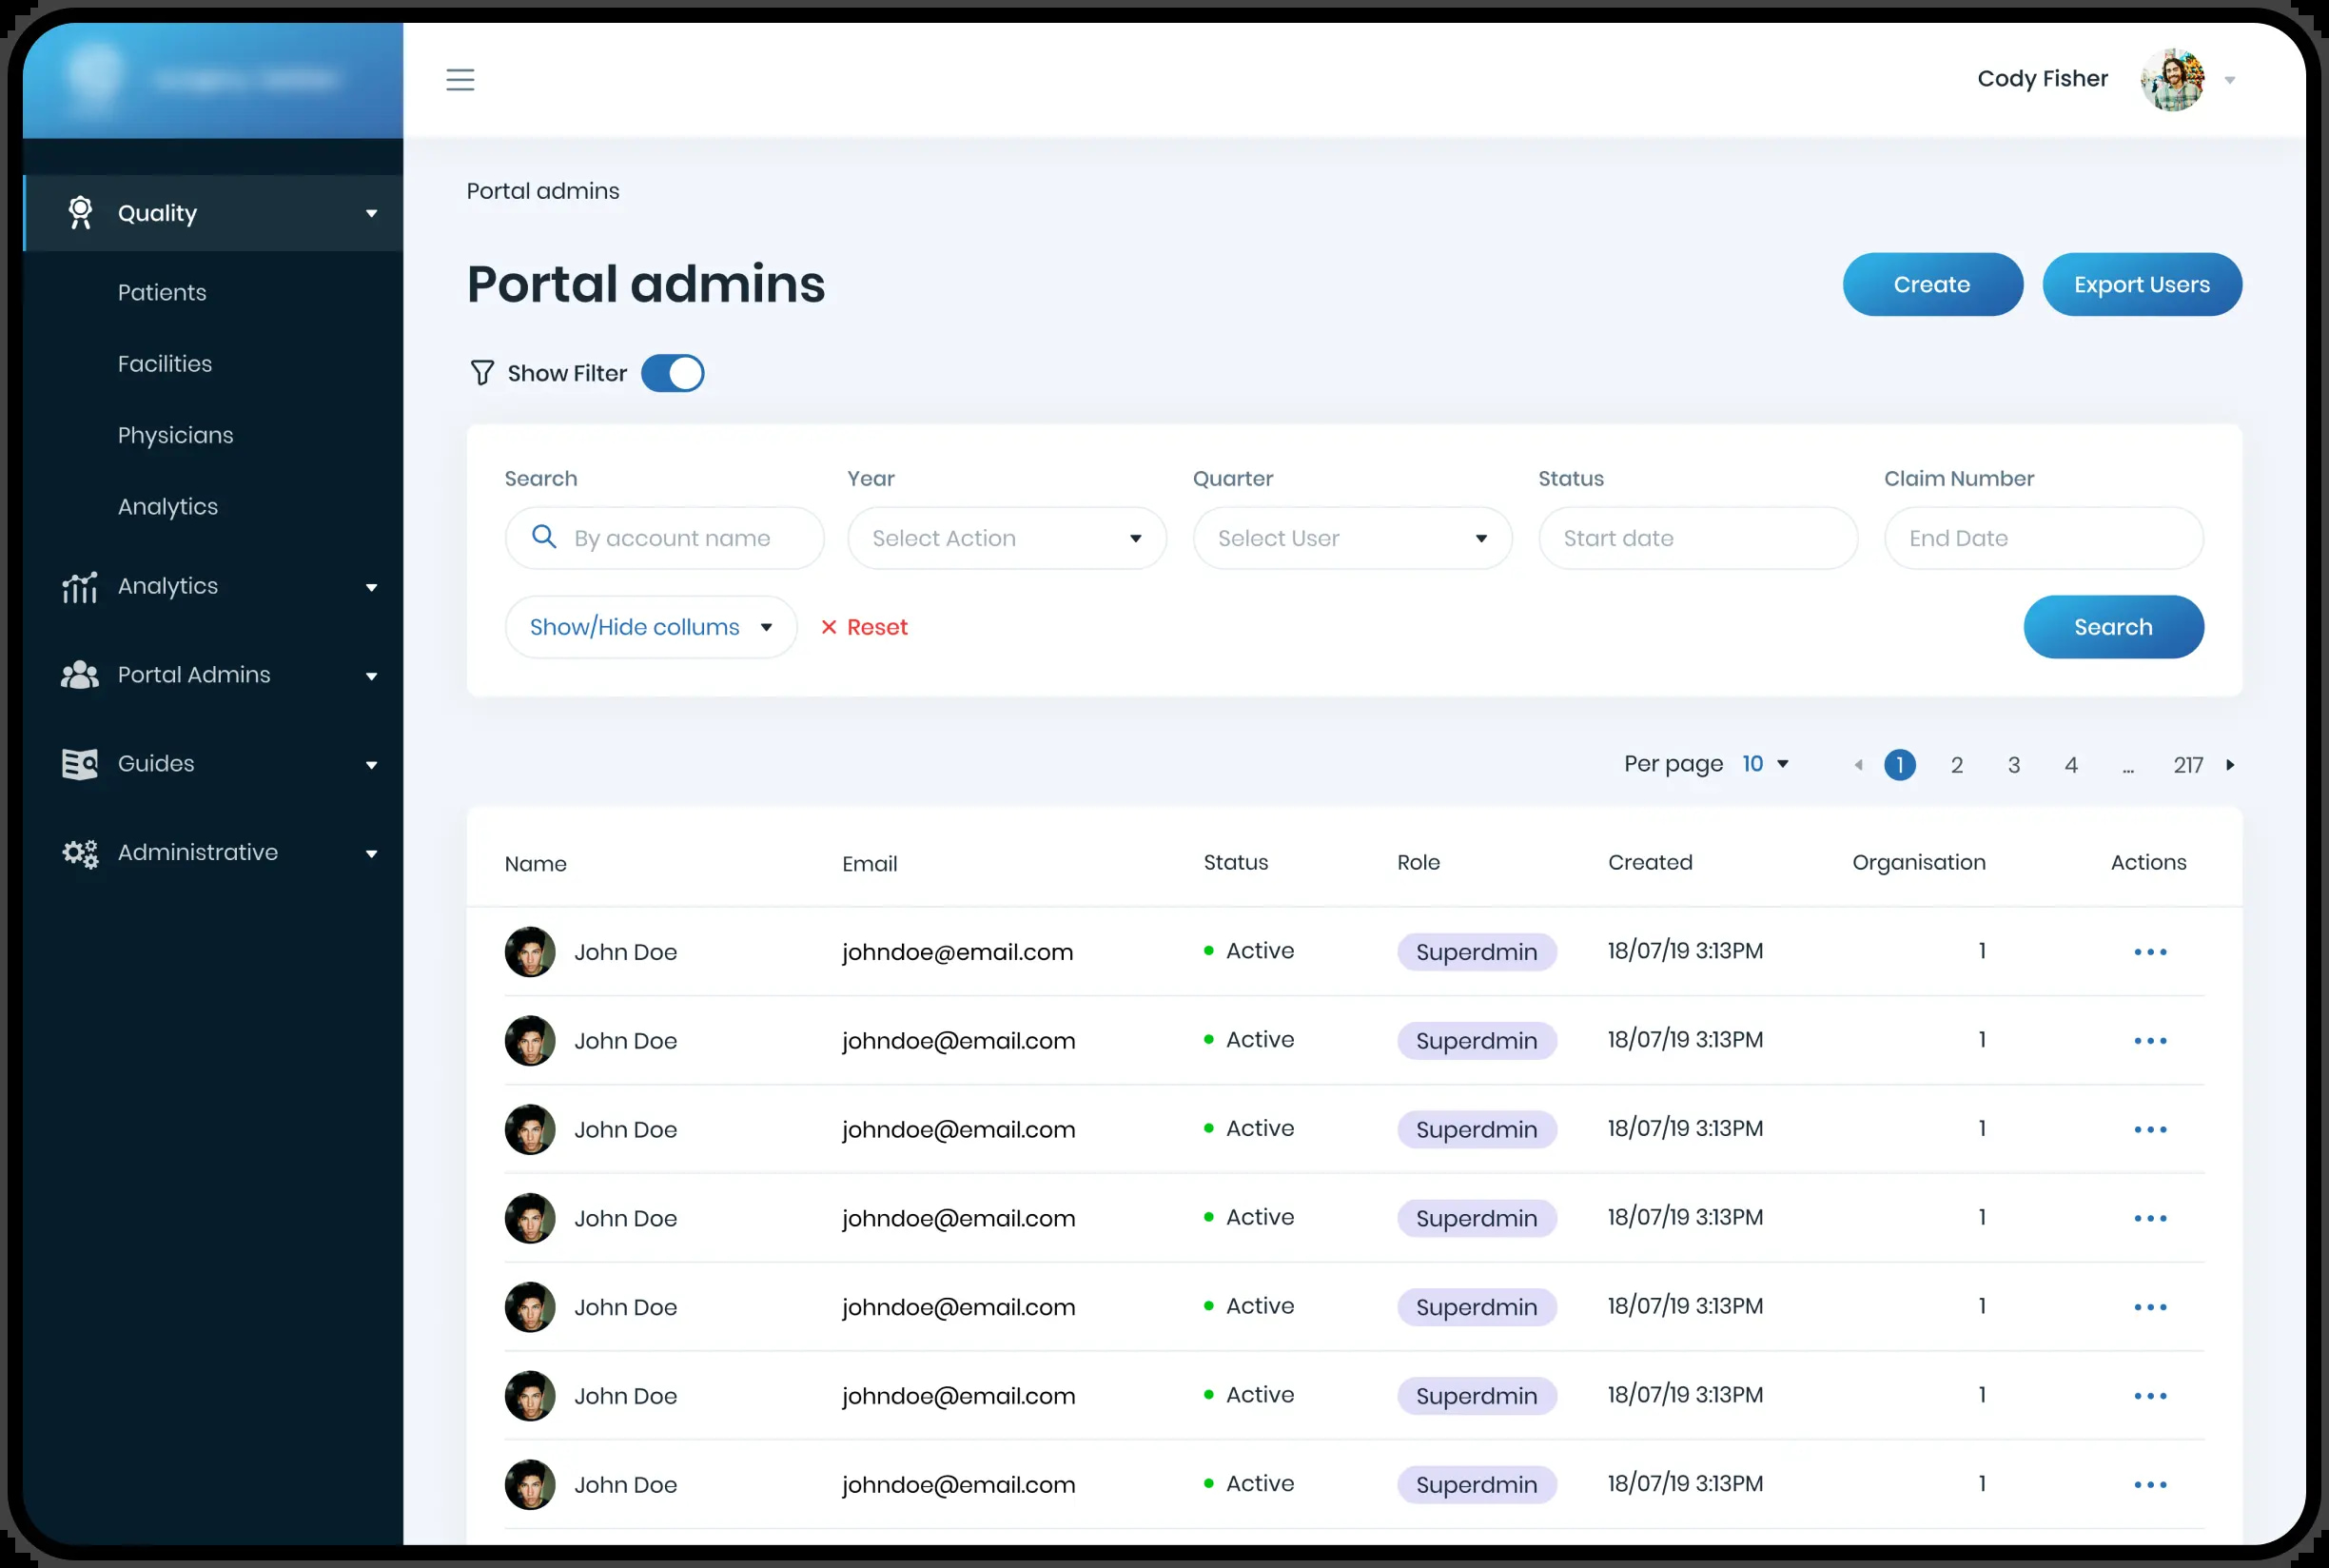2329x1568 pixels.
Task: Open actions dots for first John Doe row
Action: (x=2150, y=952)
